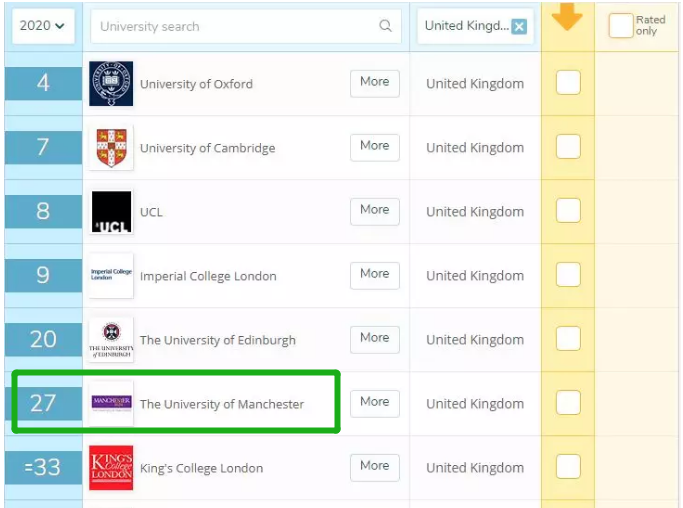Click the University of Oxford crest logo

(110, 84)
